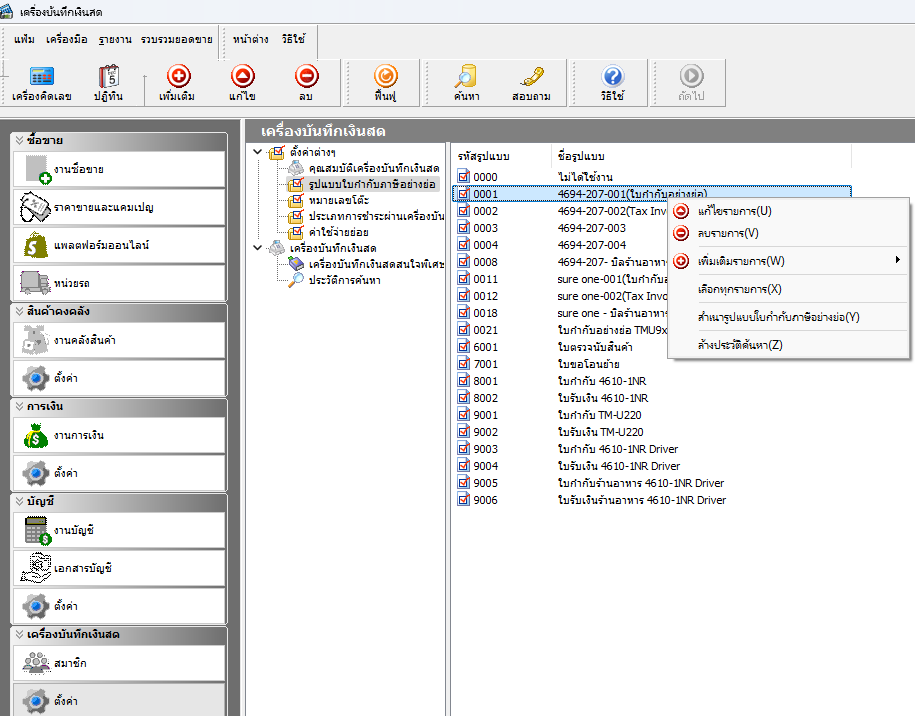Open the รายงาน menu in menu bar
Image resolution: width=915 pixels, height=716 pixels.
[116, 40]
